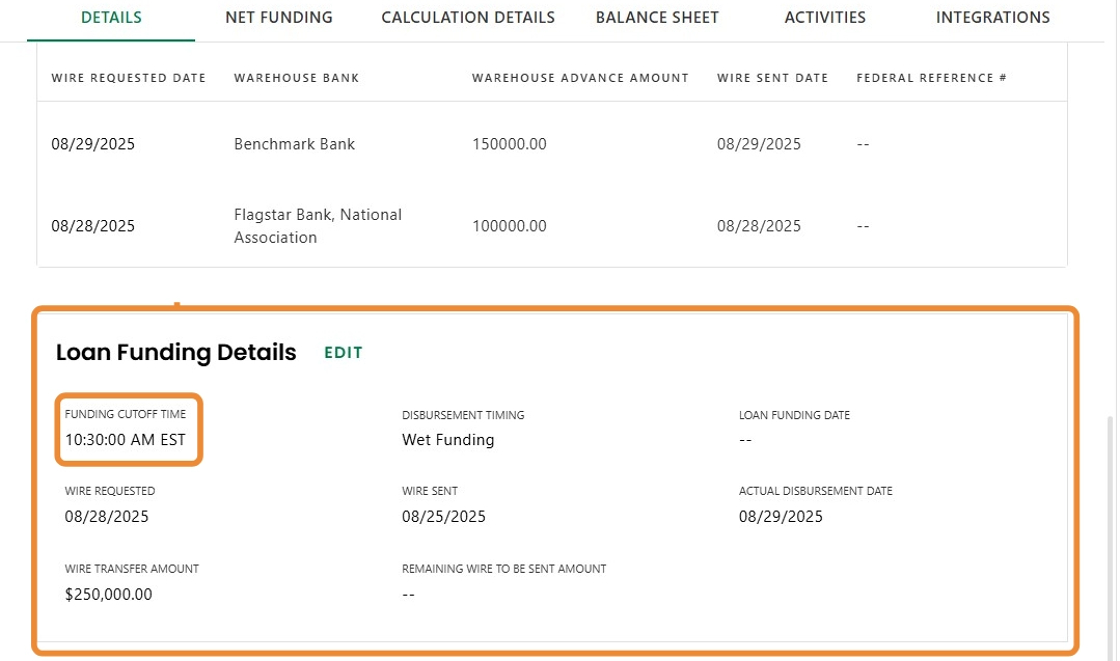Open the Integrations tab
The height and width of the screenshot is (661, 1120).
click(993, 17)
